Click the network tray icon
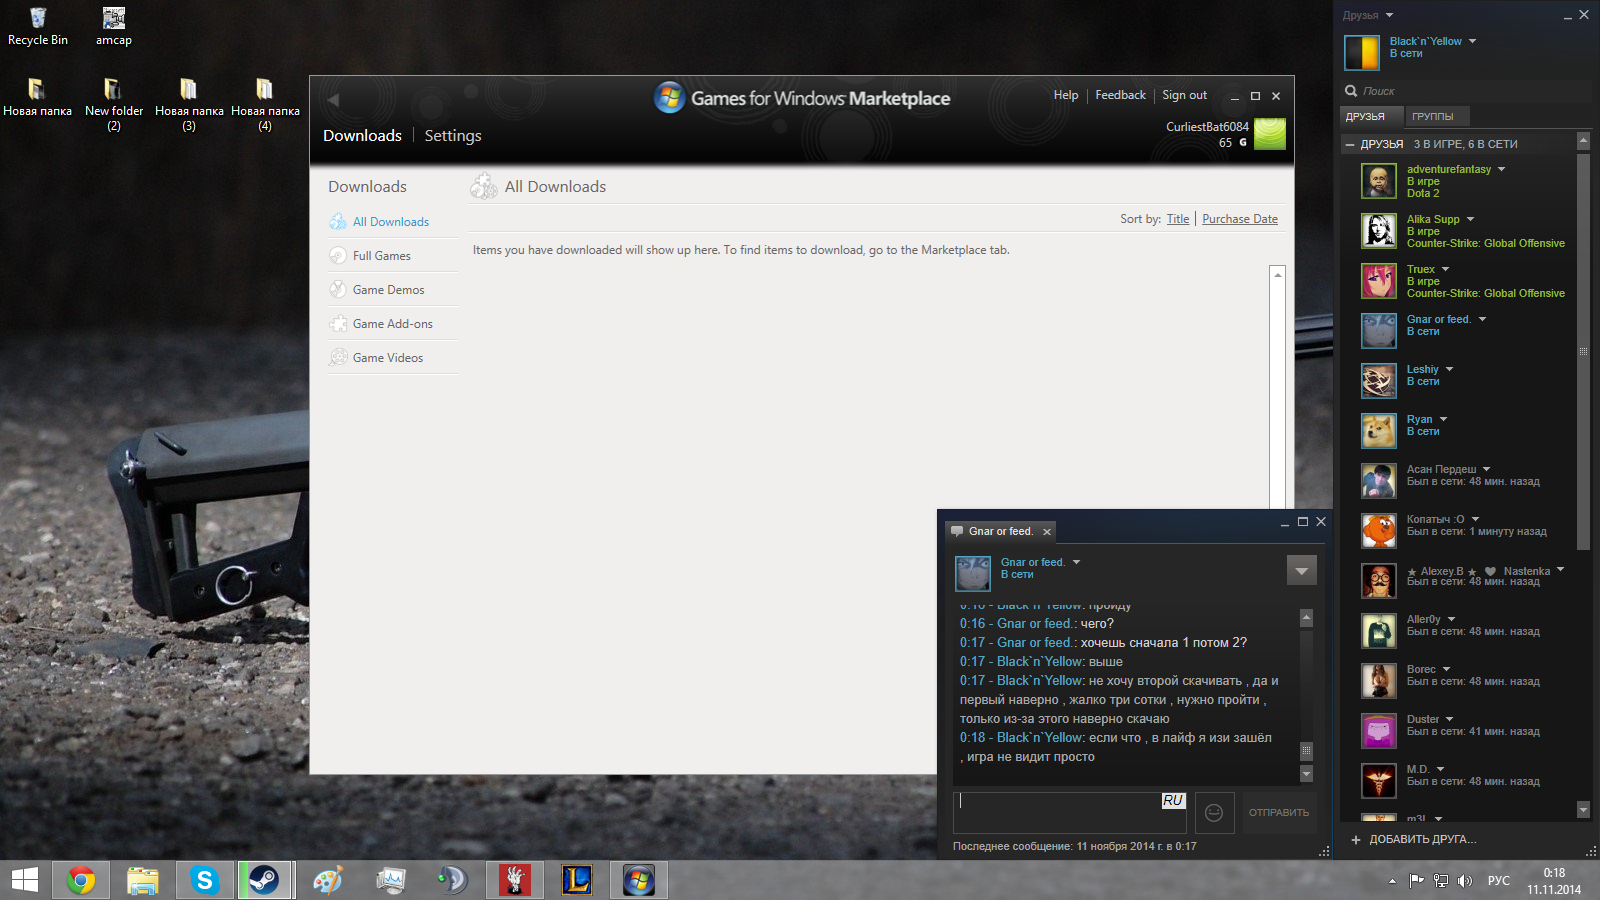The height and width of the screenshot is (900, 1600). click(1441, 881)
